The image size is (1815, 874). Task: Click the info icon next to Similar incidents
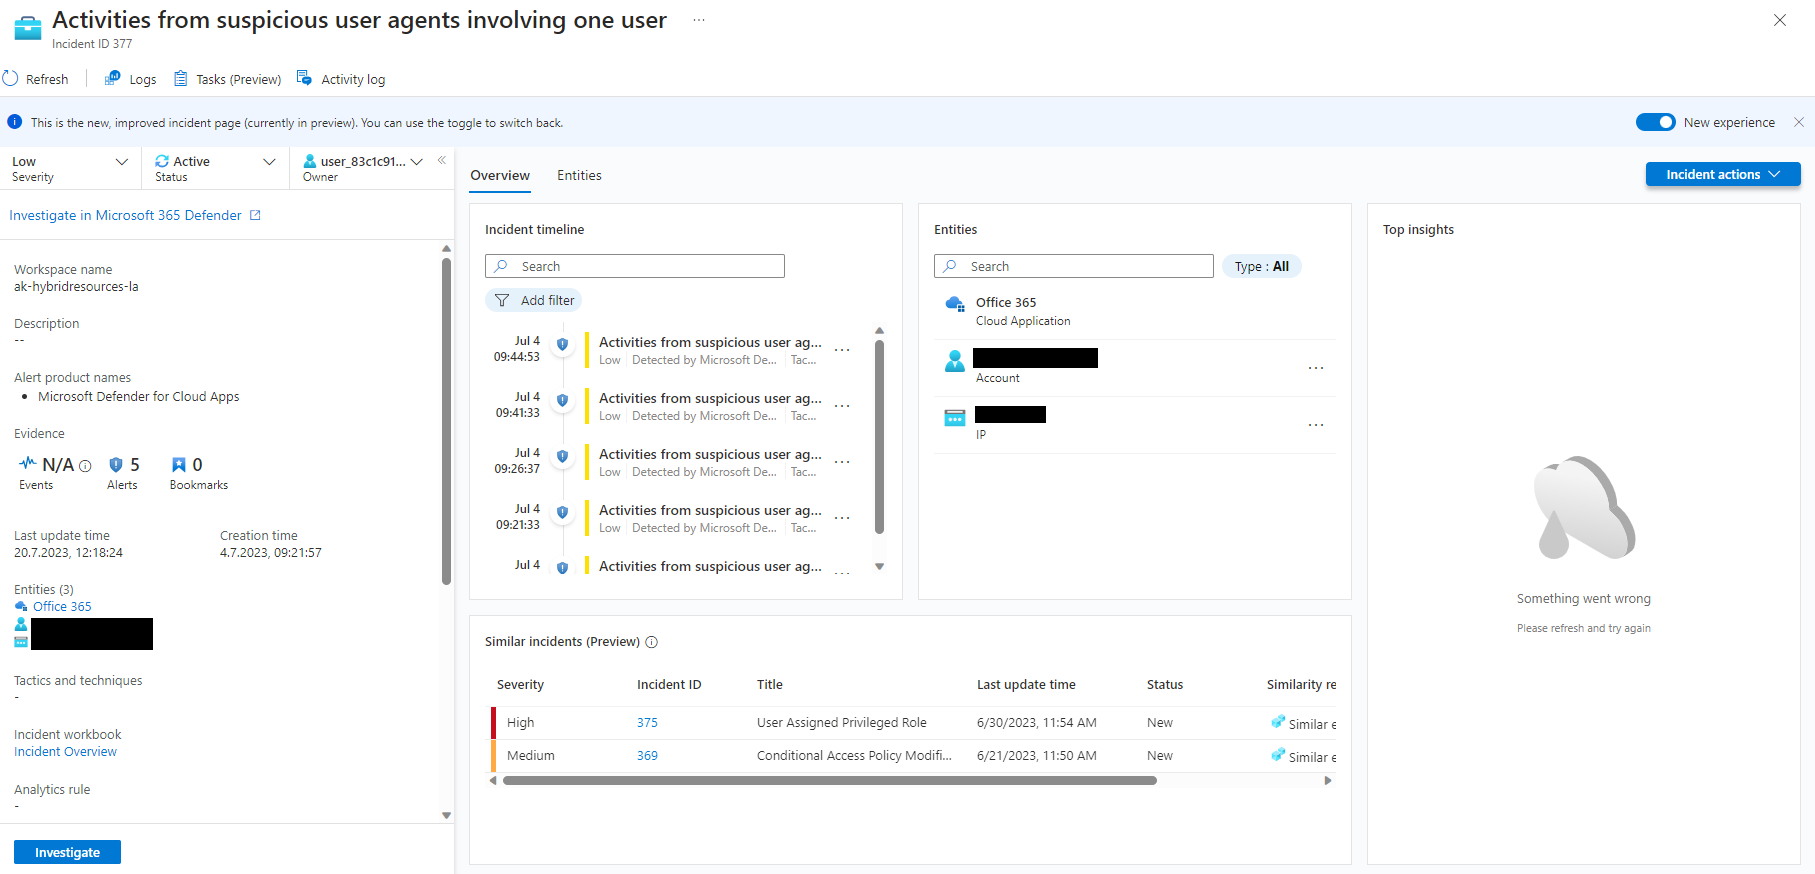coord(652,642)
